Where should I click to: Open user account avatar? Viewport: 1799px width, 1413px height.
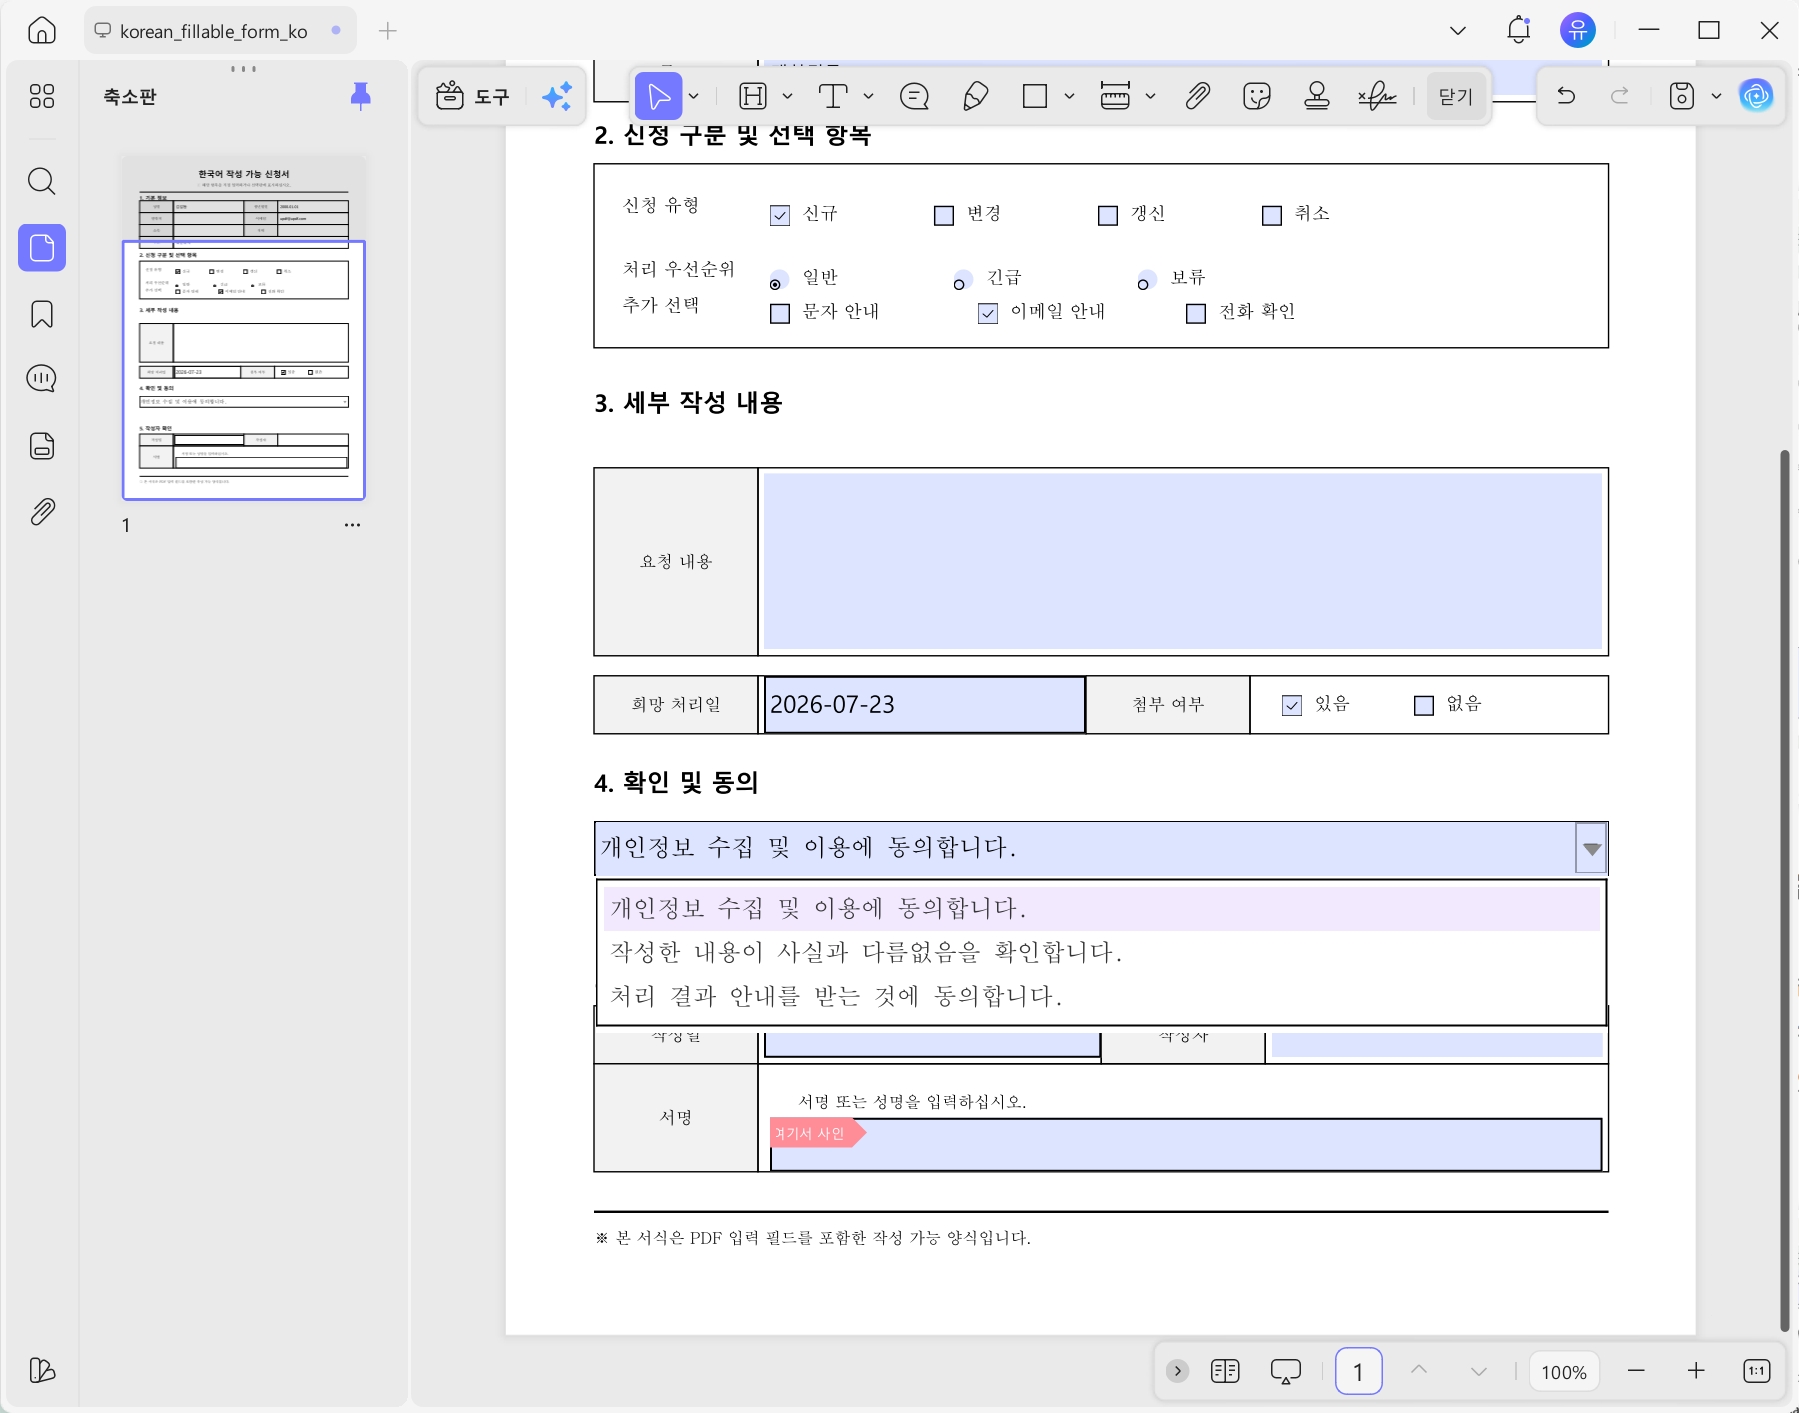1578,30
